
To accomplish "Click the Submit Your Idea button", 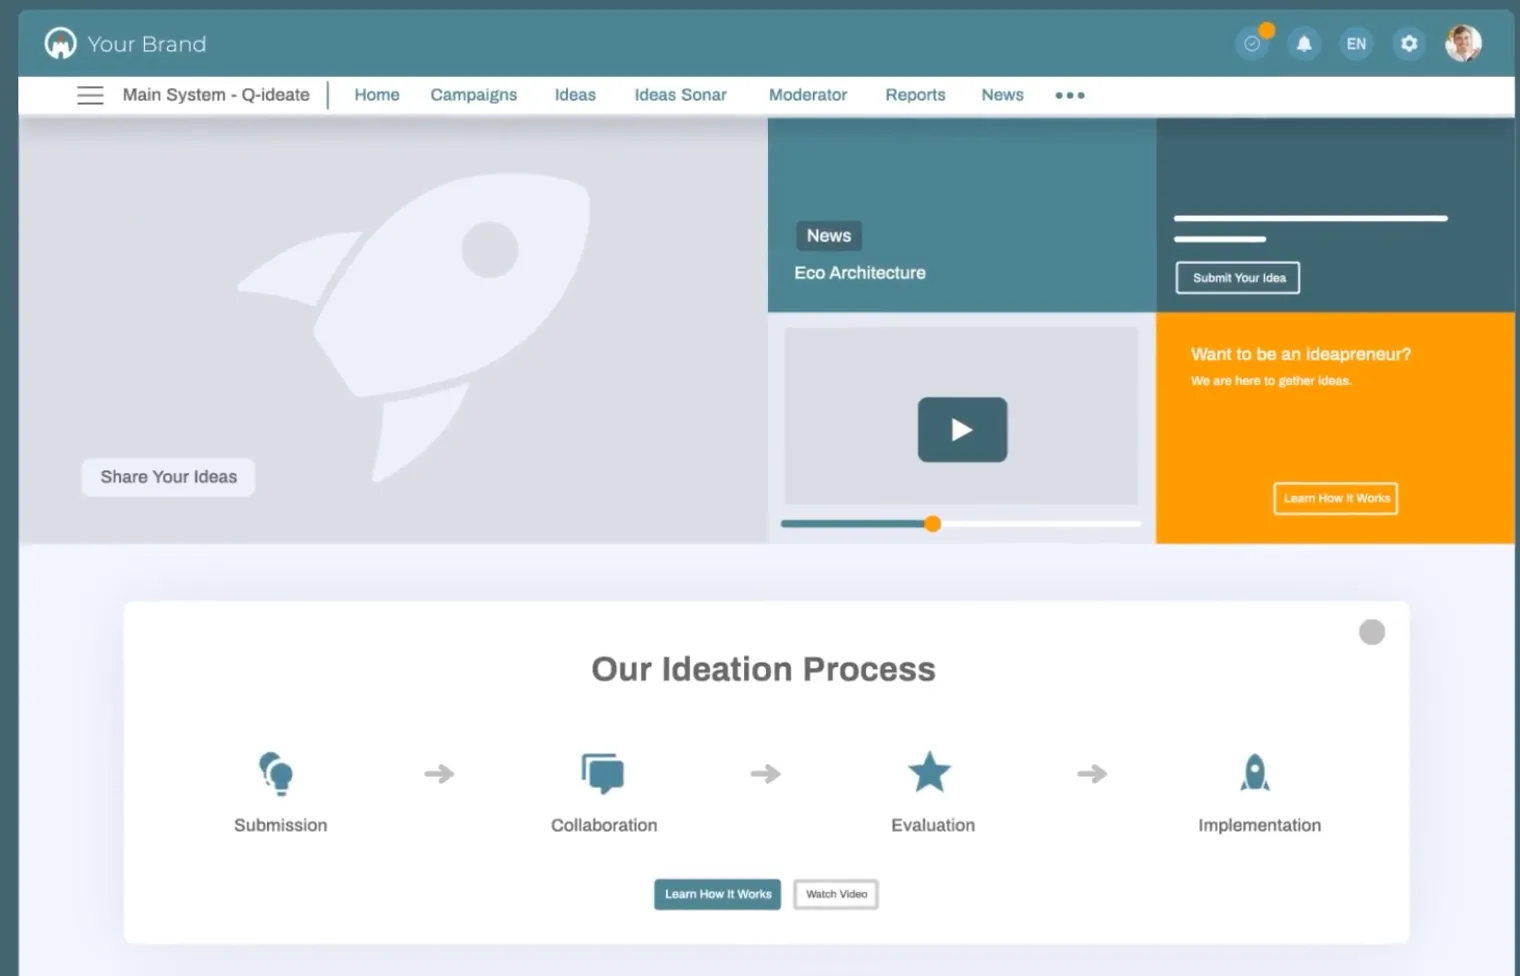I will coord(1238,278).
